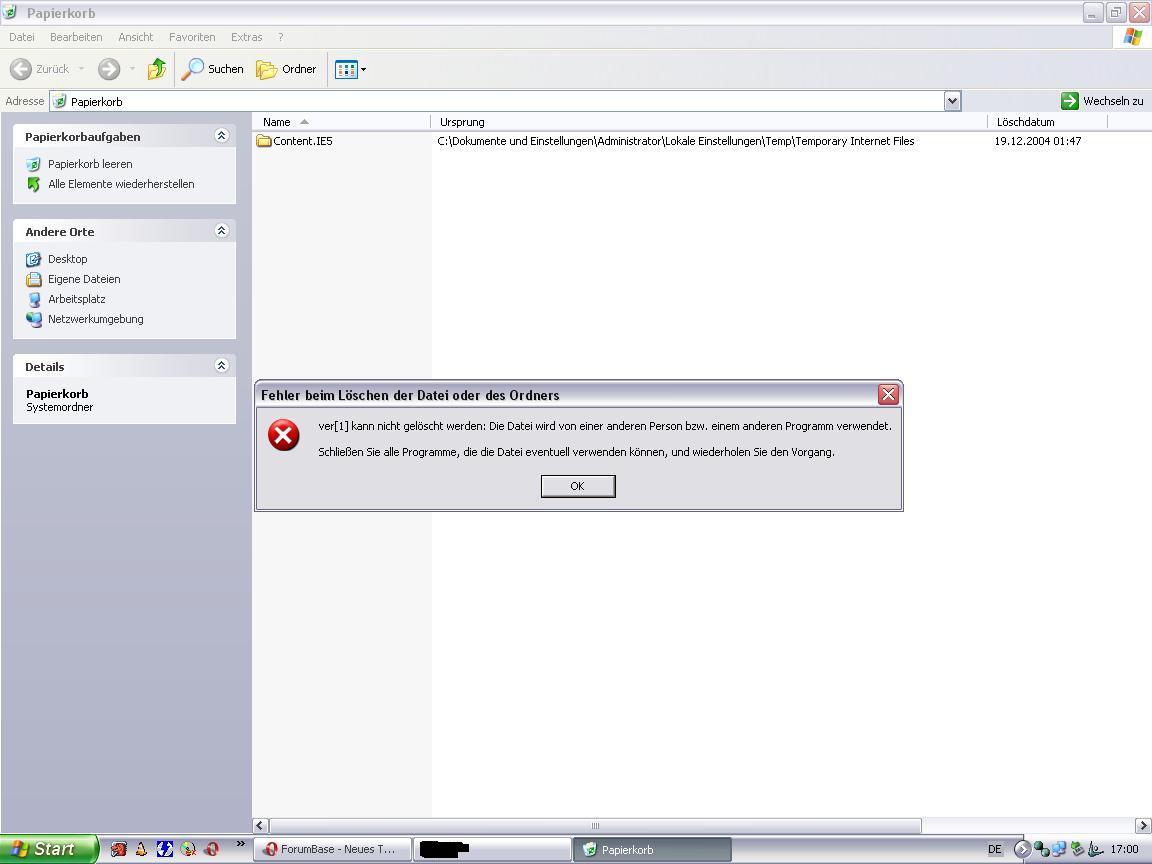Click the first quick launch icon
The image size is (1152, 864).
(x=118, y=849)
